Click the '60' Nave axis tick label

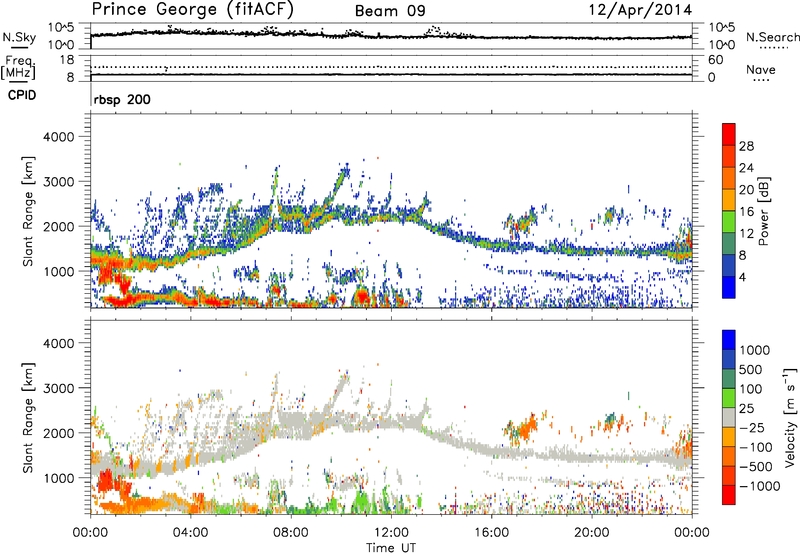(715, 60)
